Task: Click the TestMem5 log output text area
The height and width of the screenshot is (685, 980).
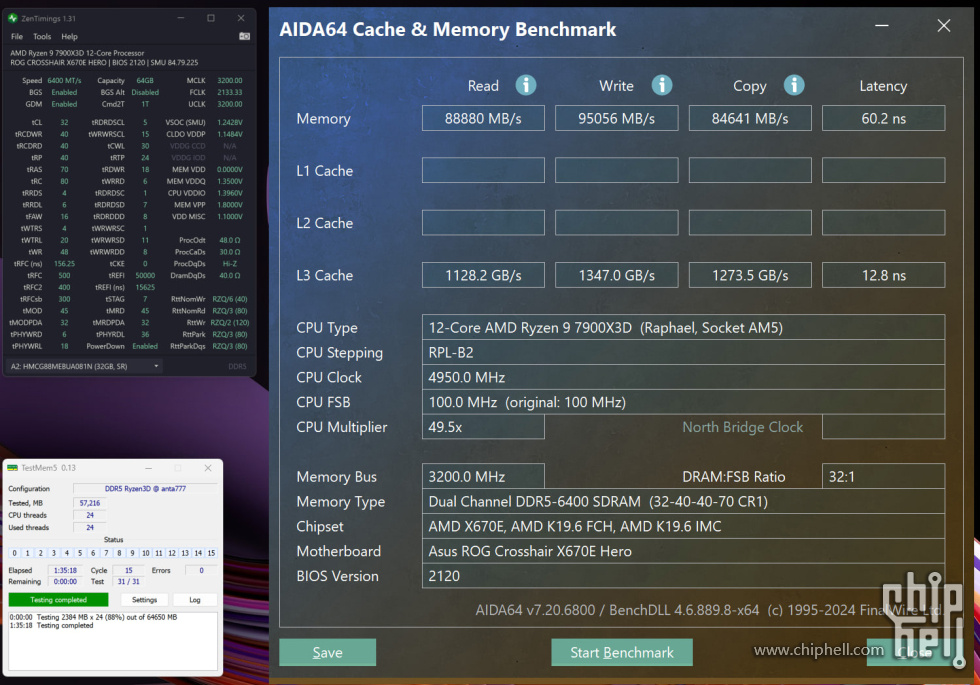Action: [x=112, y=641]
